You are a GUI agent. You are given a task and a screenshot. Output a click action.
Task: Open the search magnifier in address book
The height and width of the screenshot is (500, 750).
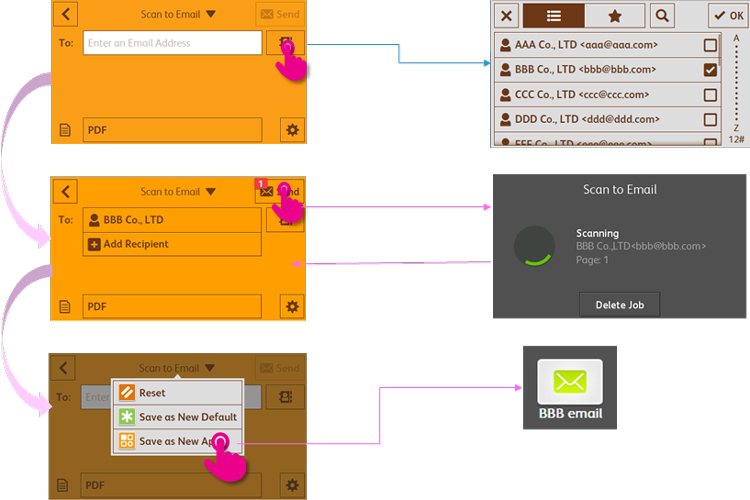[x=662, y=16]
